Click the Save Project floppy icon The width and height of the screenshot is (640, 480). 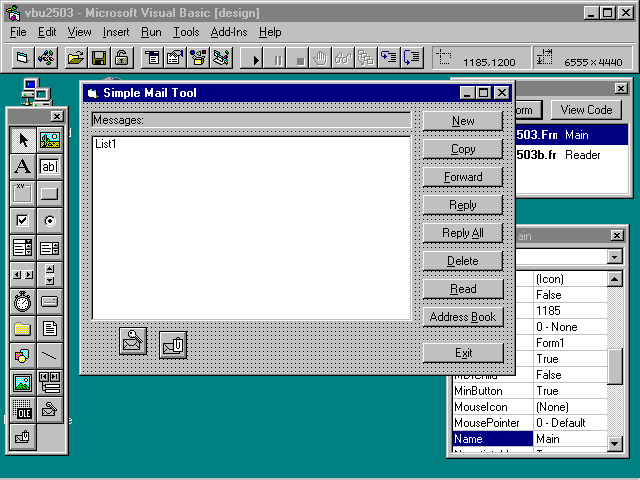[x=99, y=58]
